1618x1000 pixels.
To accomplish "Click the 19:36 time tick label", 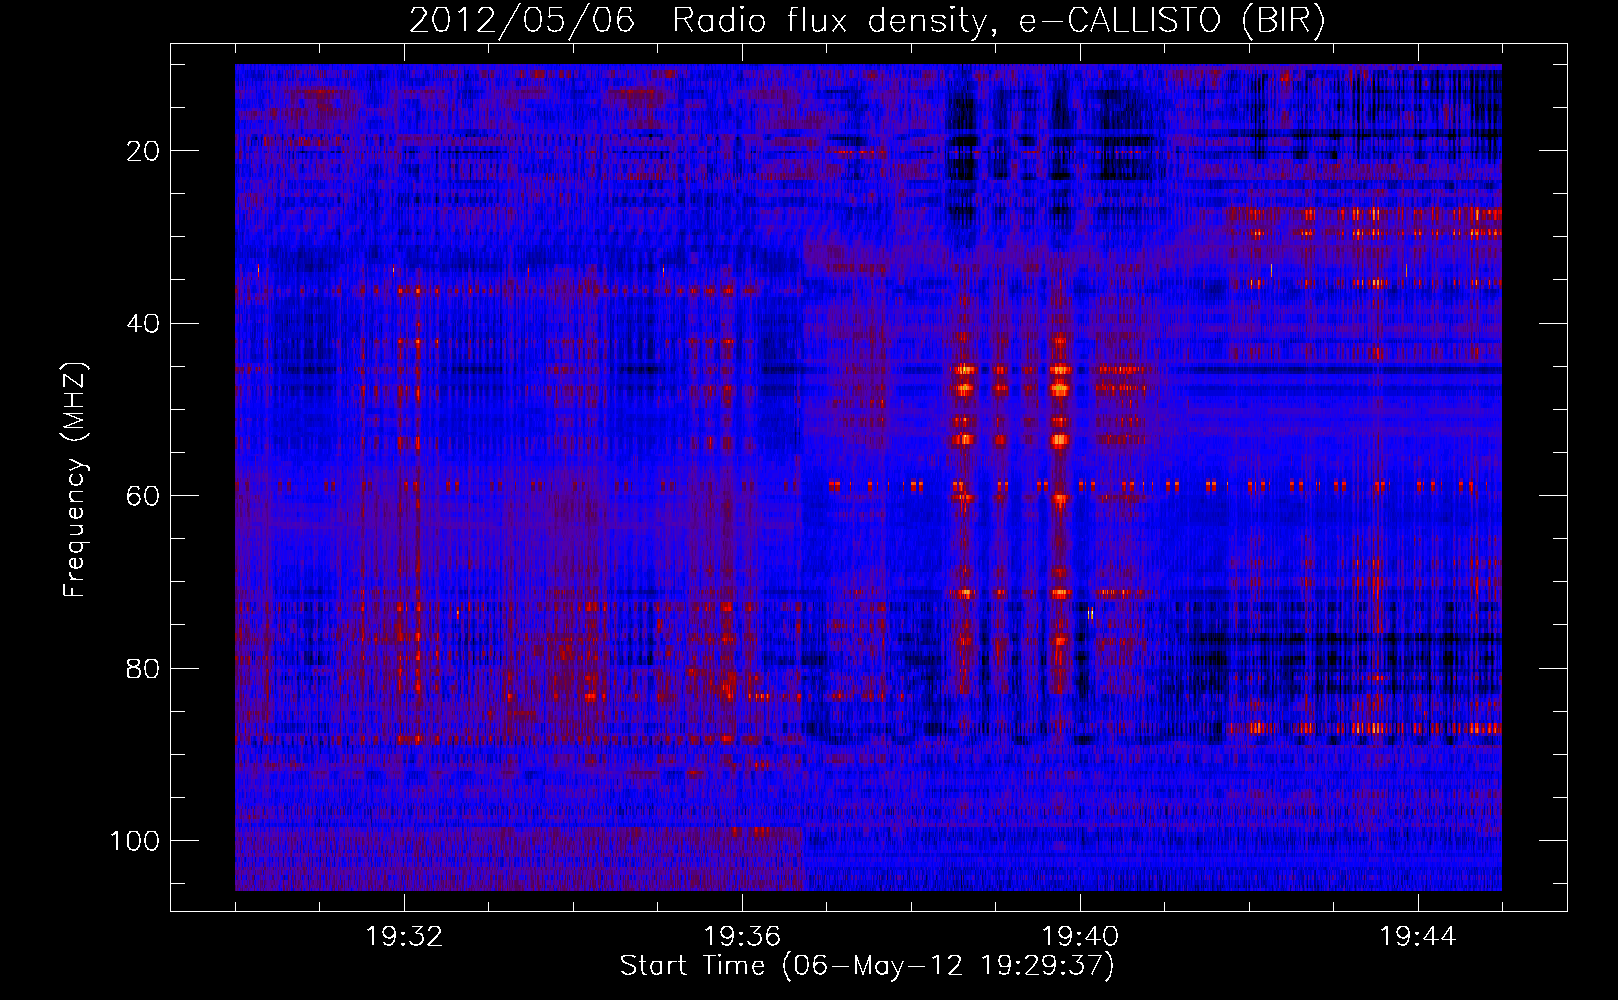I will tap(742, 937).
